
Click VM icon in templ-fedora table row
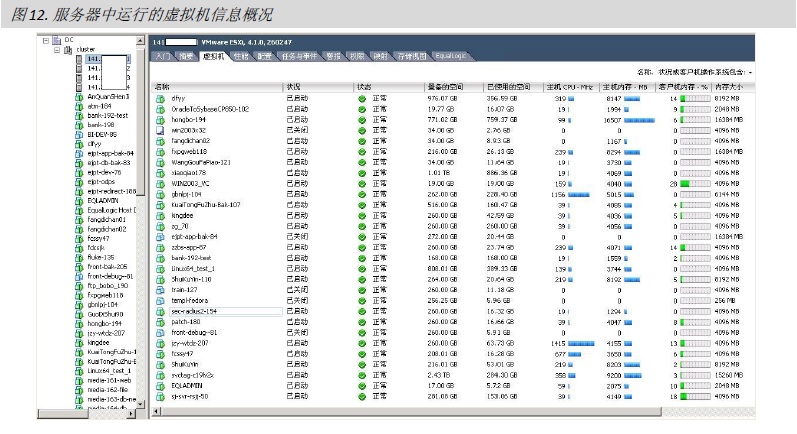pos(161,300)
